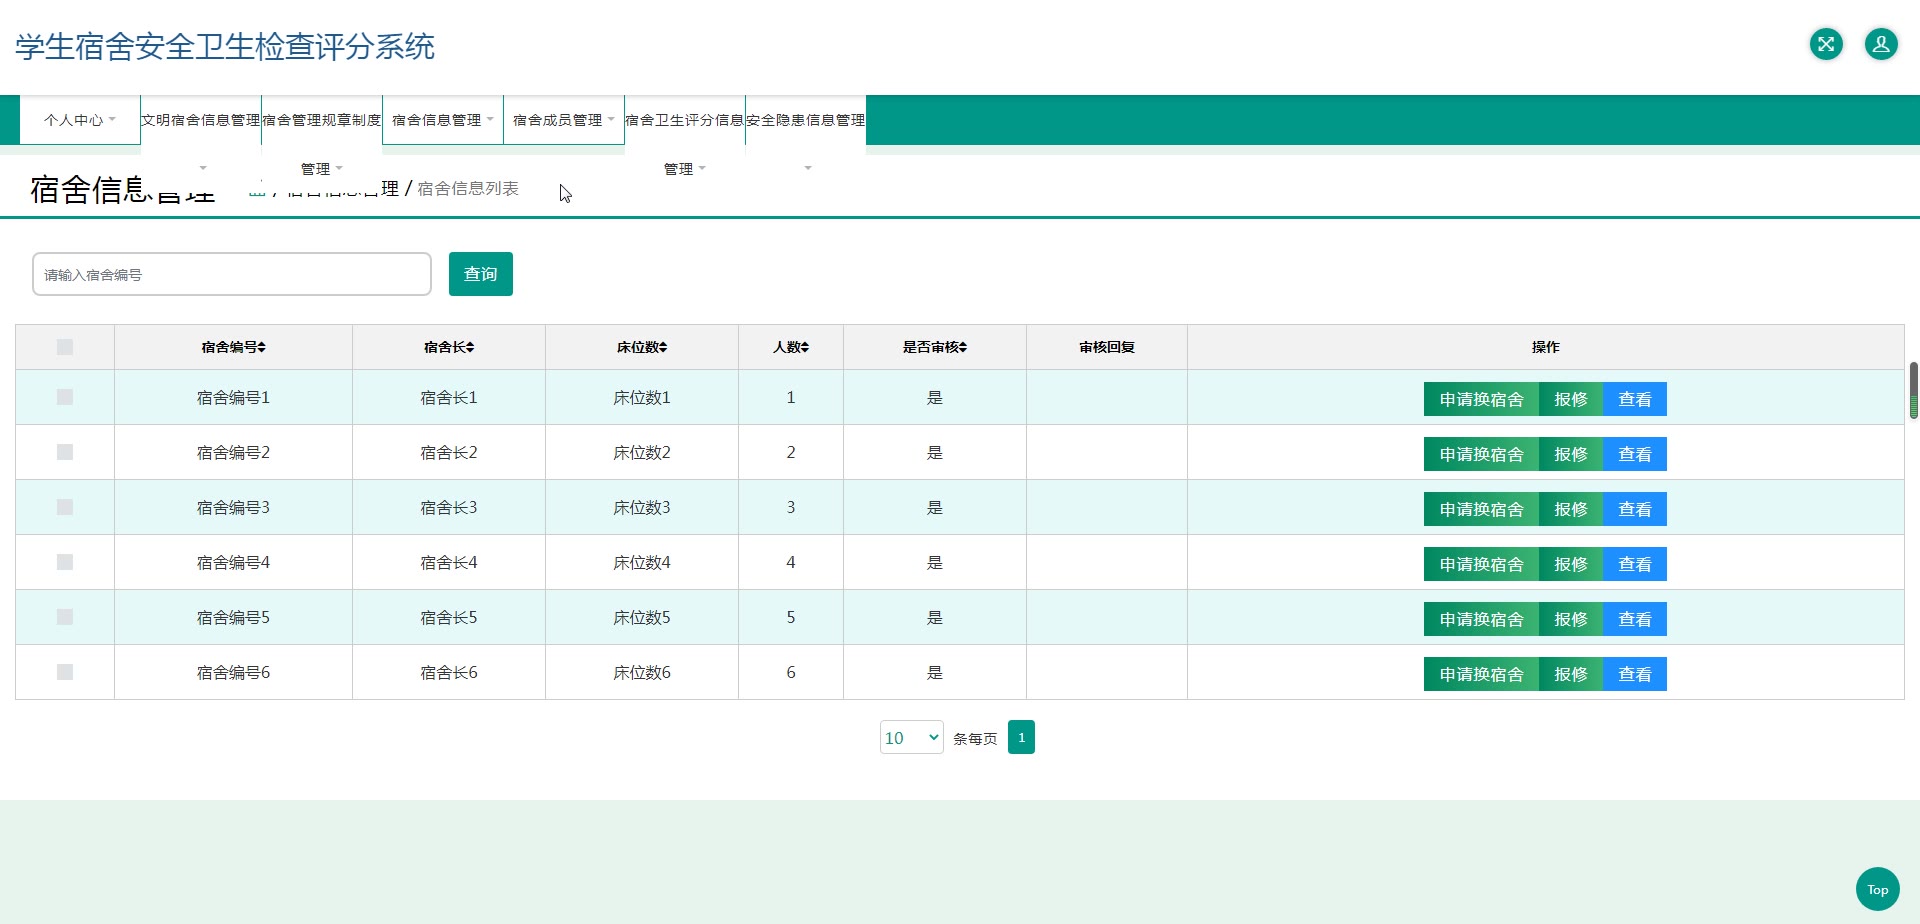Click the Top back-to-top round button
Viewport: 1920px width, 924px height.
tap(1877, 889)
